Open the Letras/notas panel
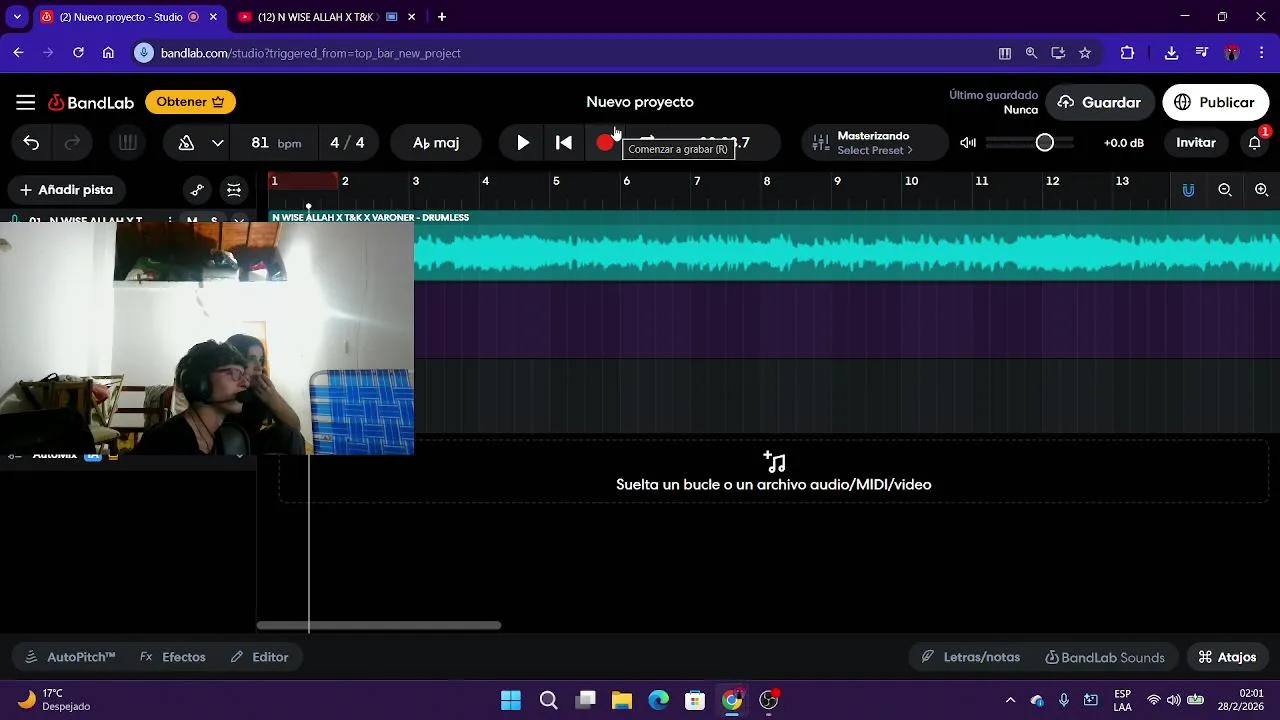 click(x=970, y=657)
